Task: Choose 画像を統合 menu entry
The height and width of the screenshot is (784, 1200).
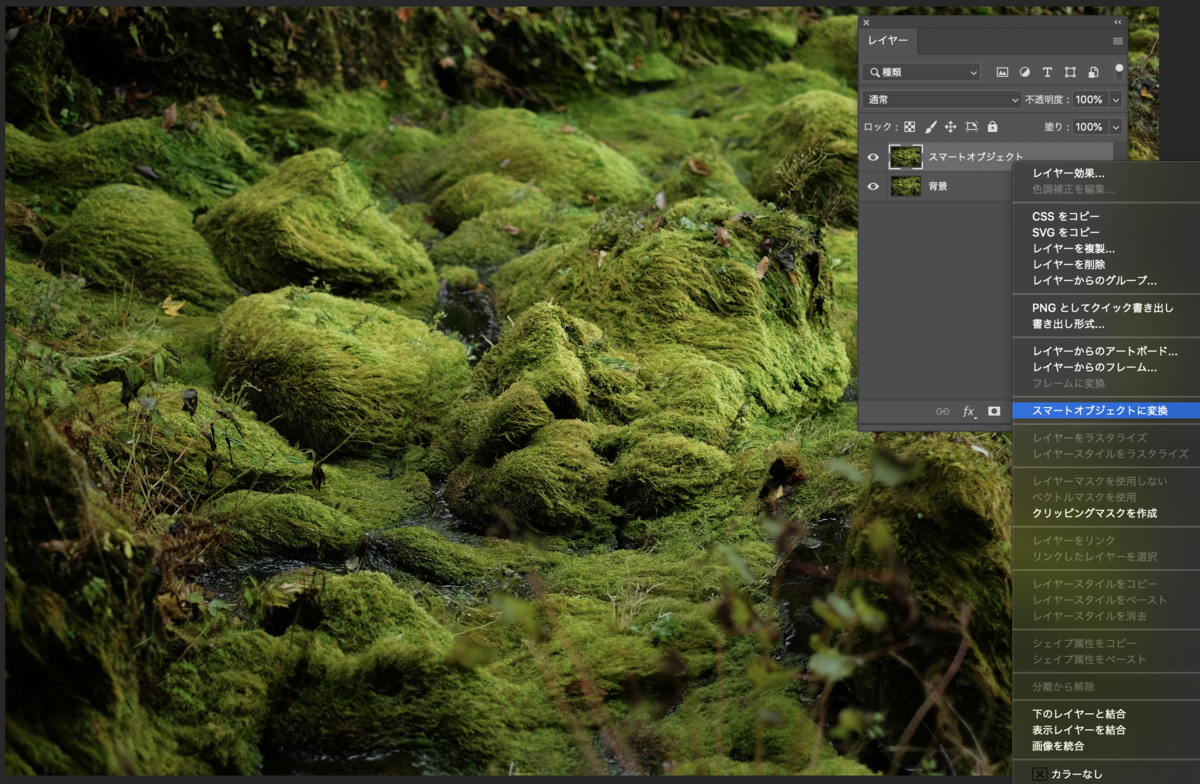Action: coord(1058,746)
